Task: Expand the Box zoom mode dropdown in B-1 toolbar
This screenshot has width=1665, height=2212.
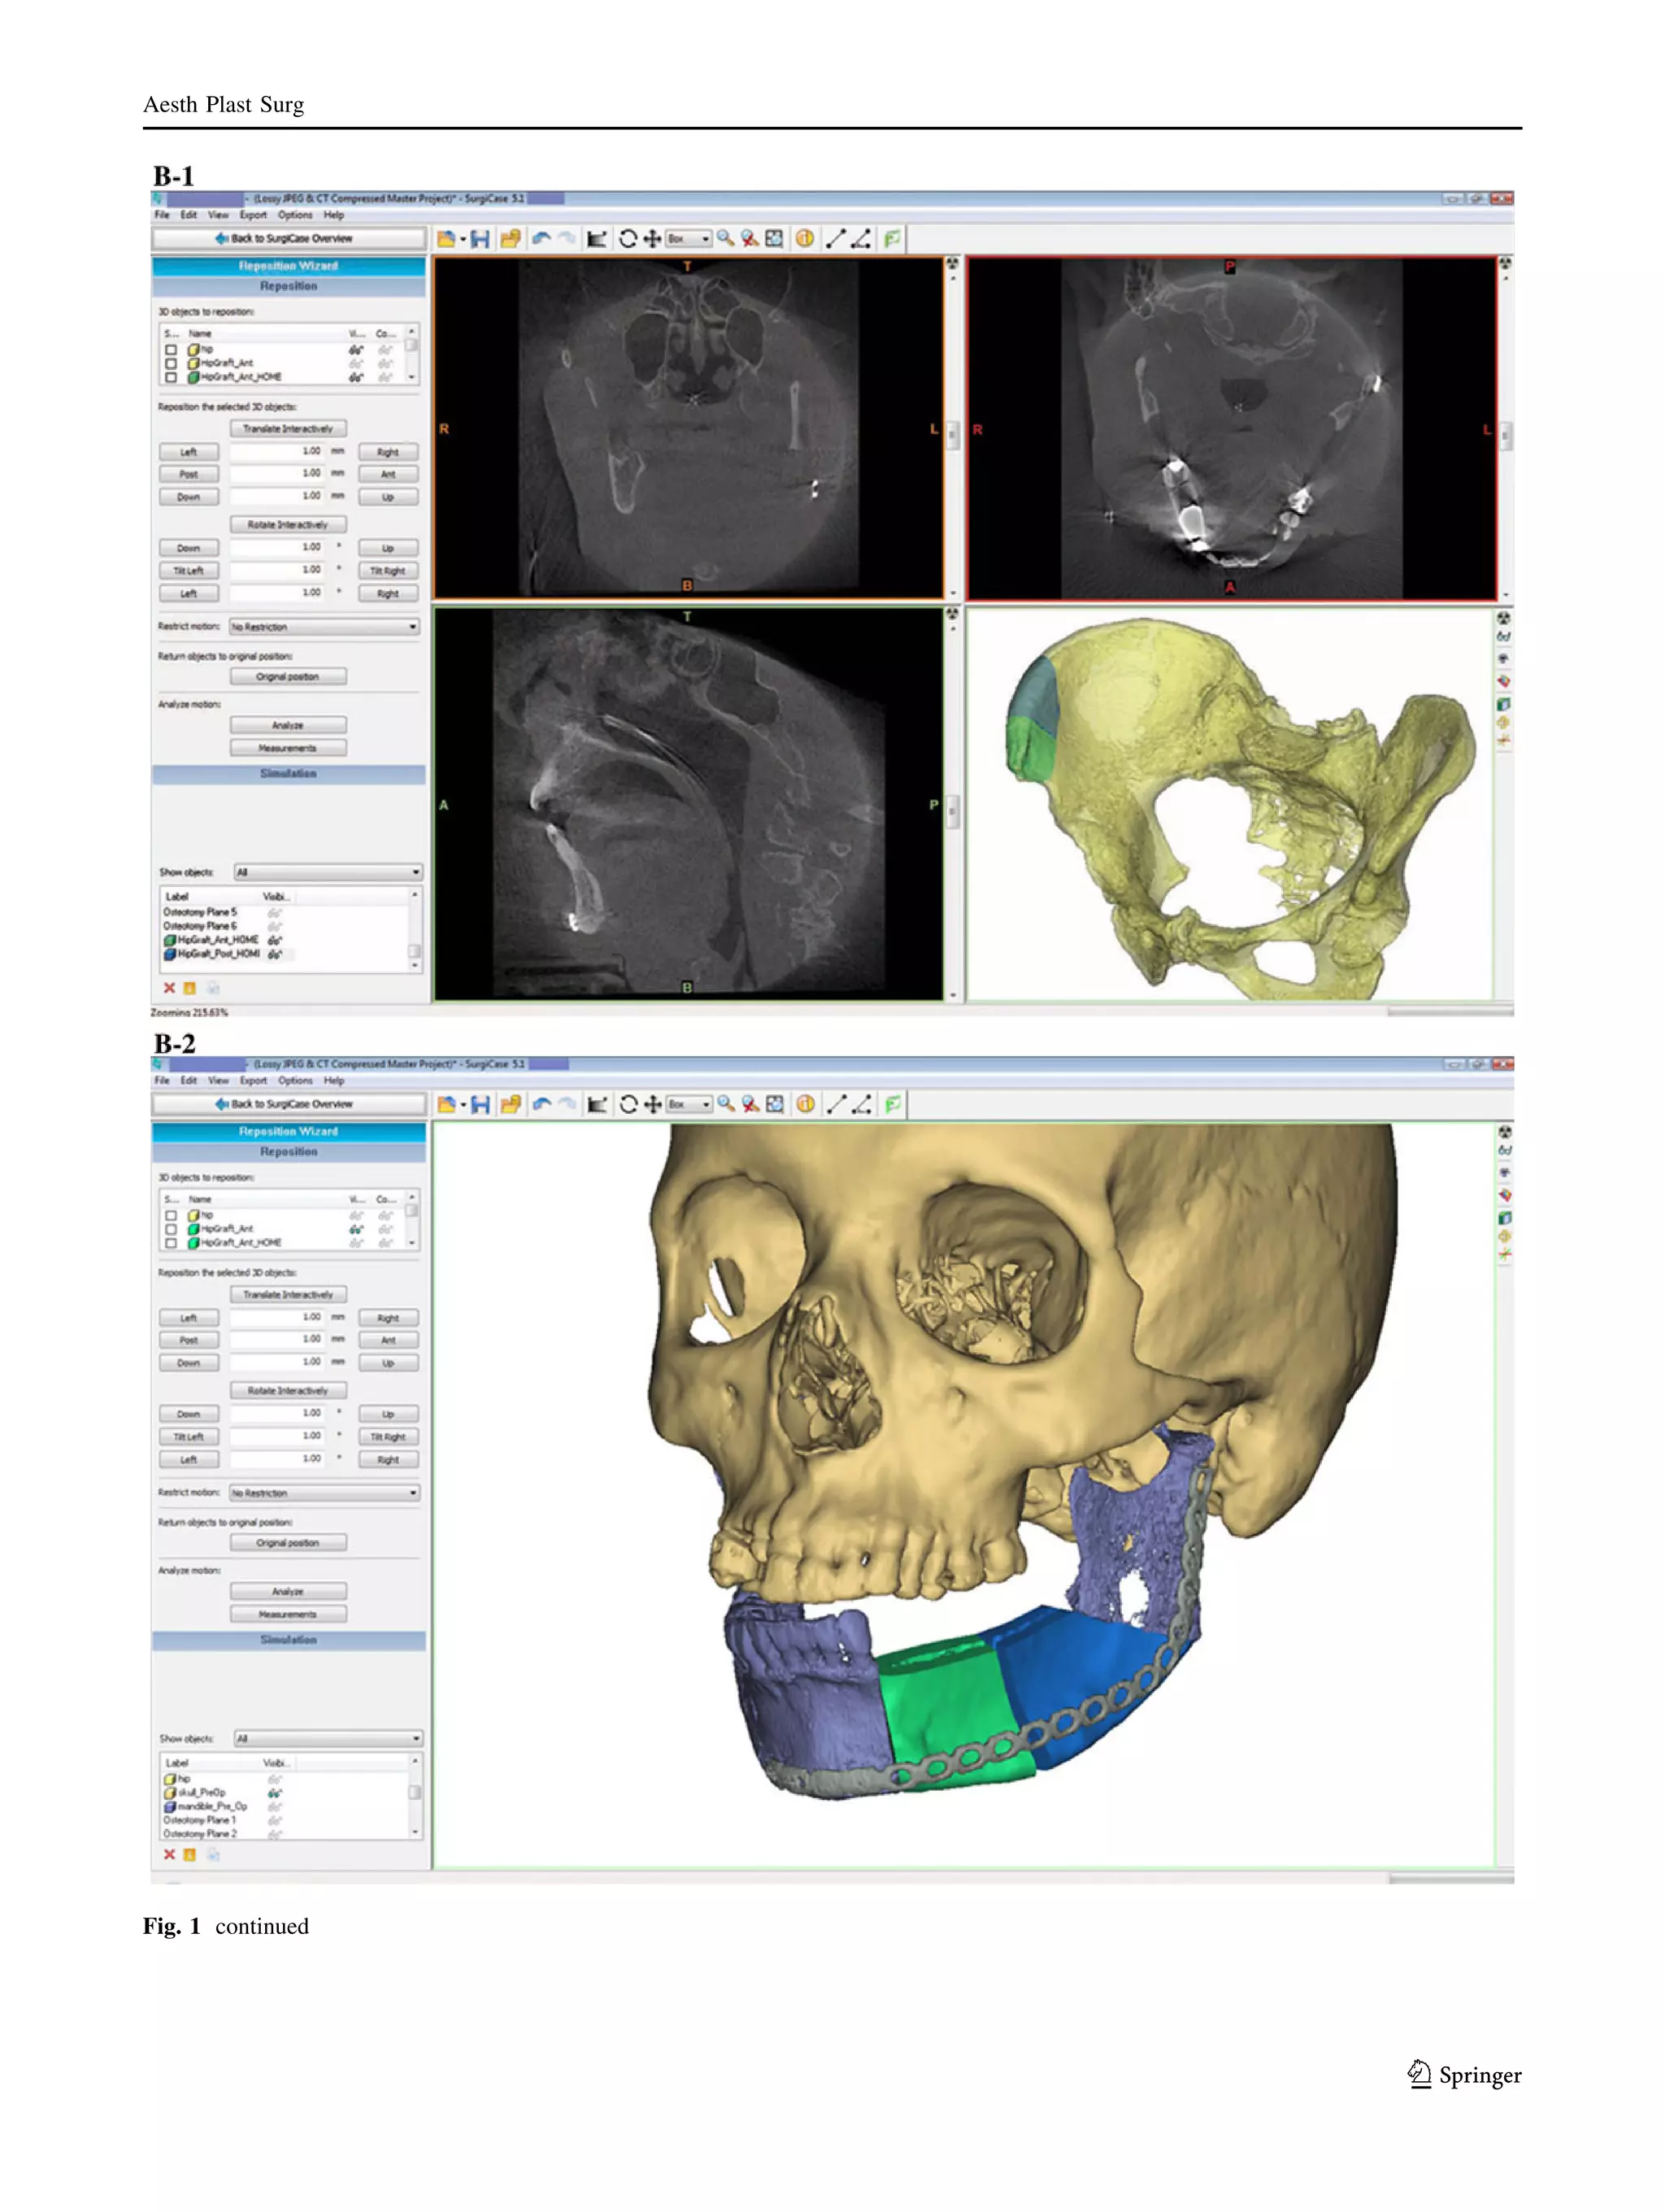Action: click(x=705, y=239)
